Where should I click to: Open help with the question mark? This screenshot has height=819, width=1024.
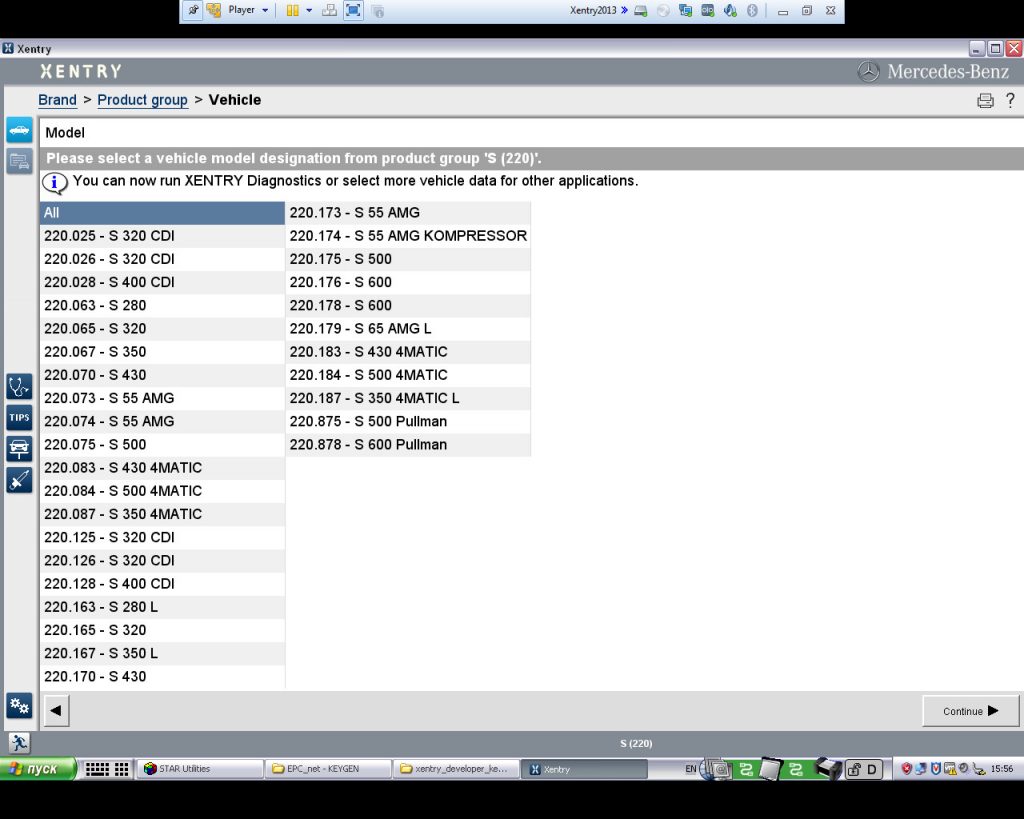[1010, 100]
